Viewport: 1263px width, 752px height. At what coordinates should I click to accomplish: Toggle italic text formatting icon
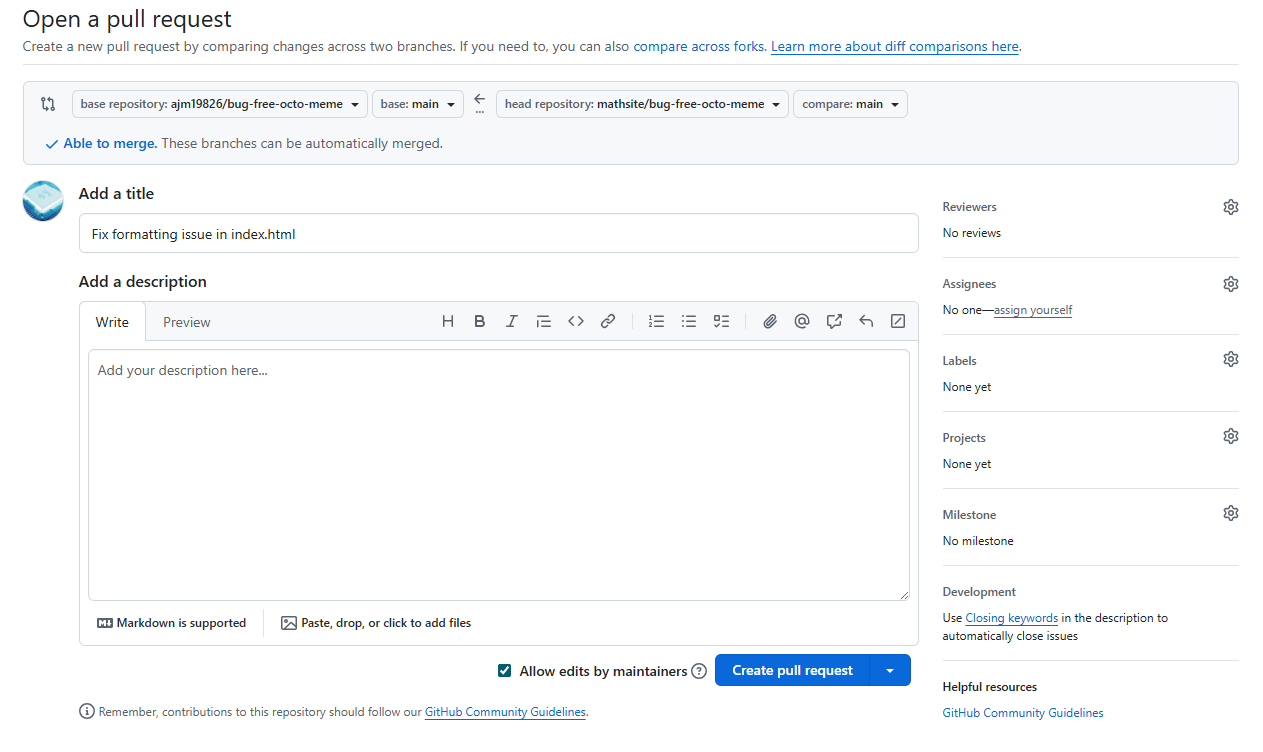pos(512,321)
